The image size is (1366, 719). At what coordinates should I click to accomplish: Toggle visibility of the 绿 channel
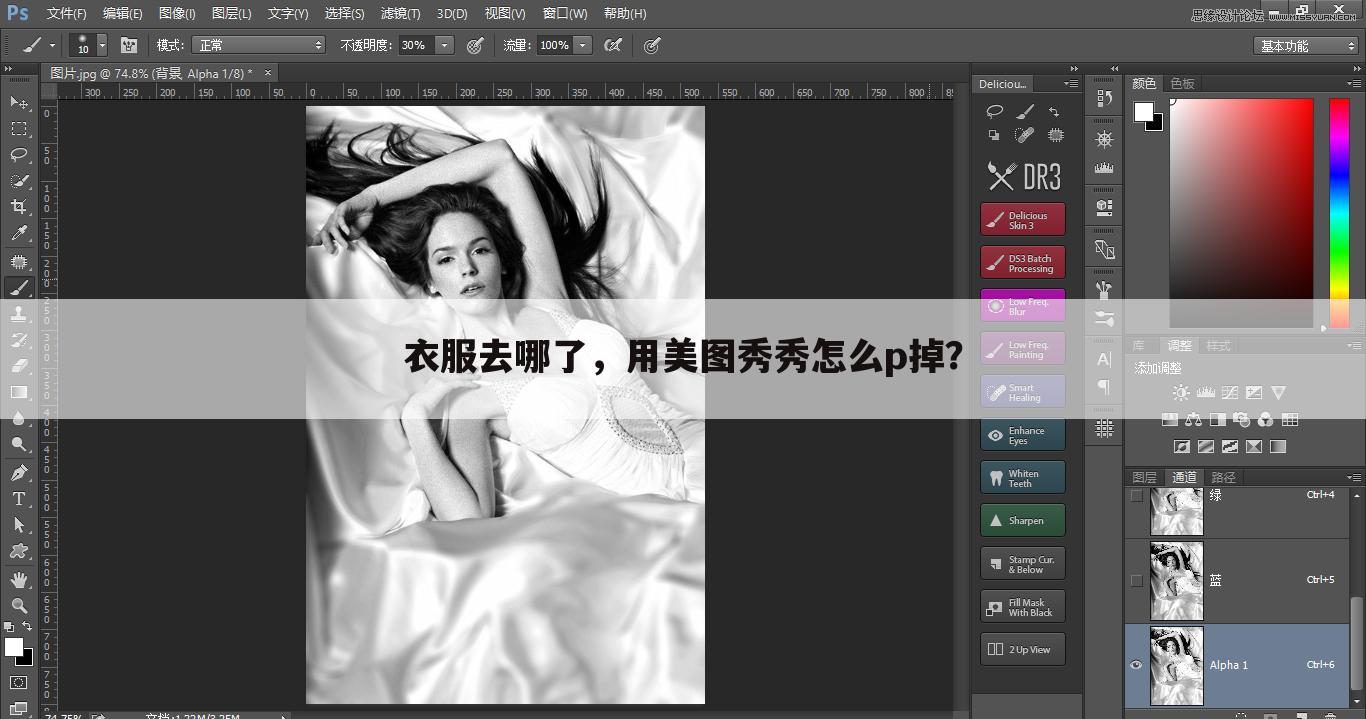pyautogui.click(x=1136, y=496)
